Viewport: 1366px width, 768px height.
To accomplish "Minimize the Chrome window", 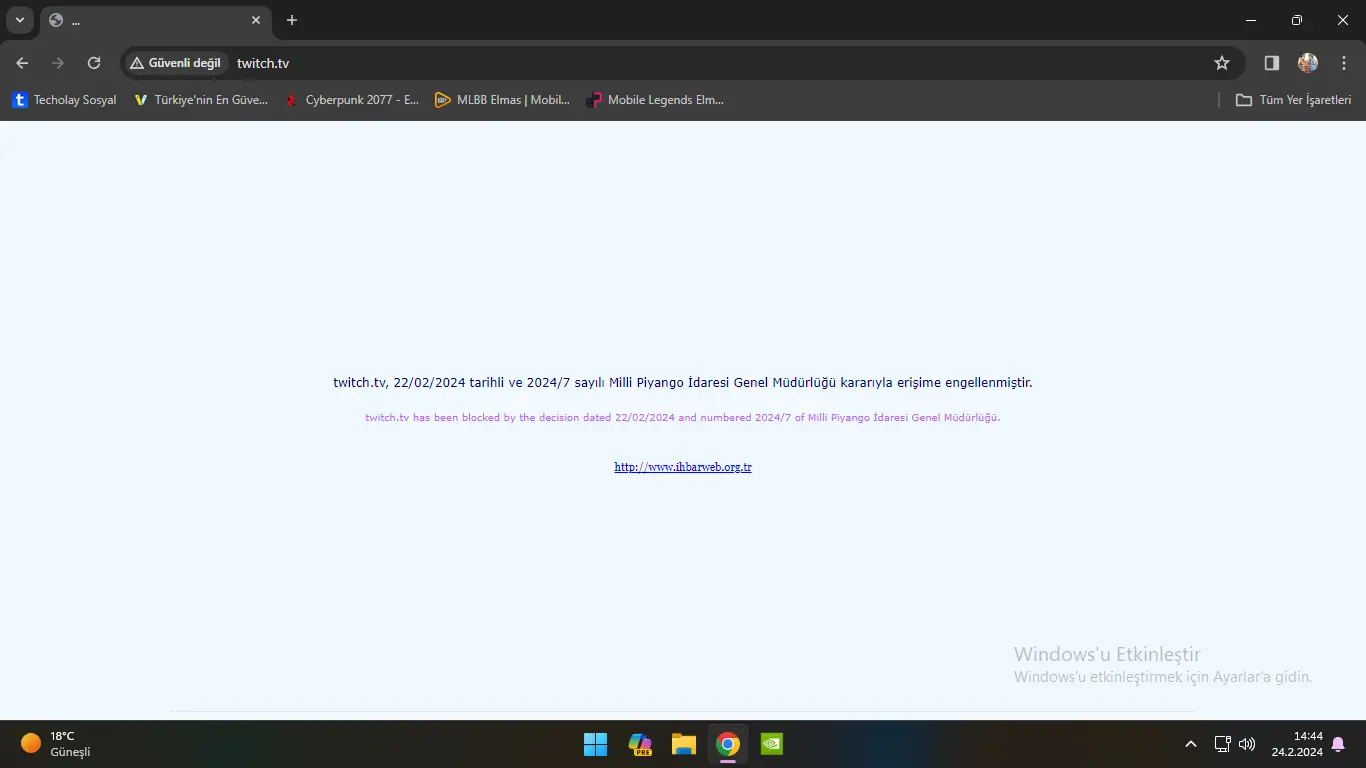I will [1251, 20].
